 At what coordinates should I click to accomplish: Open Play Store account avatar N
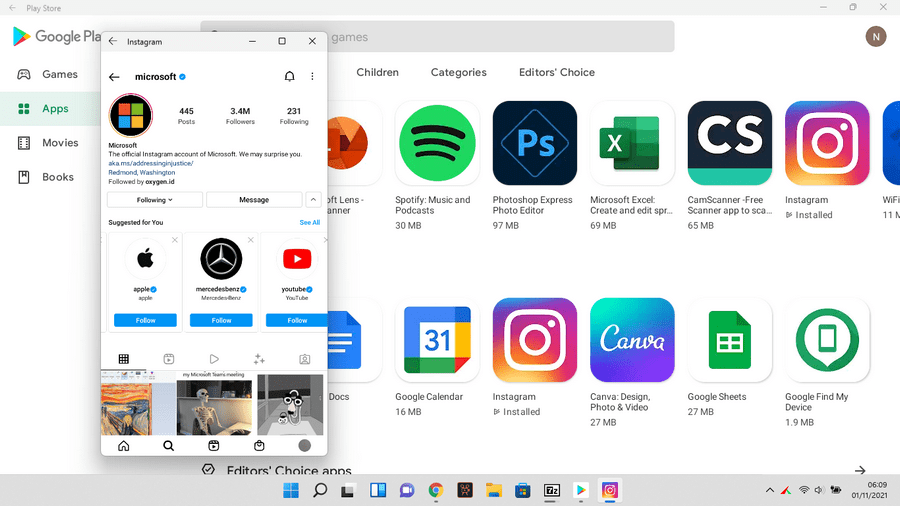click(876, 37)
